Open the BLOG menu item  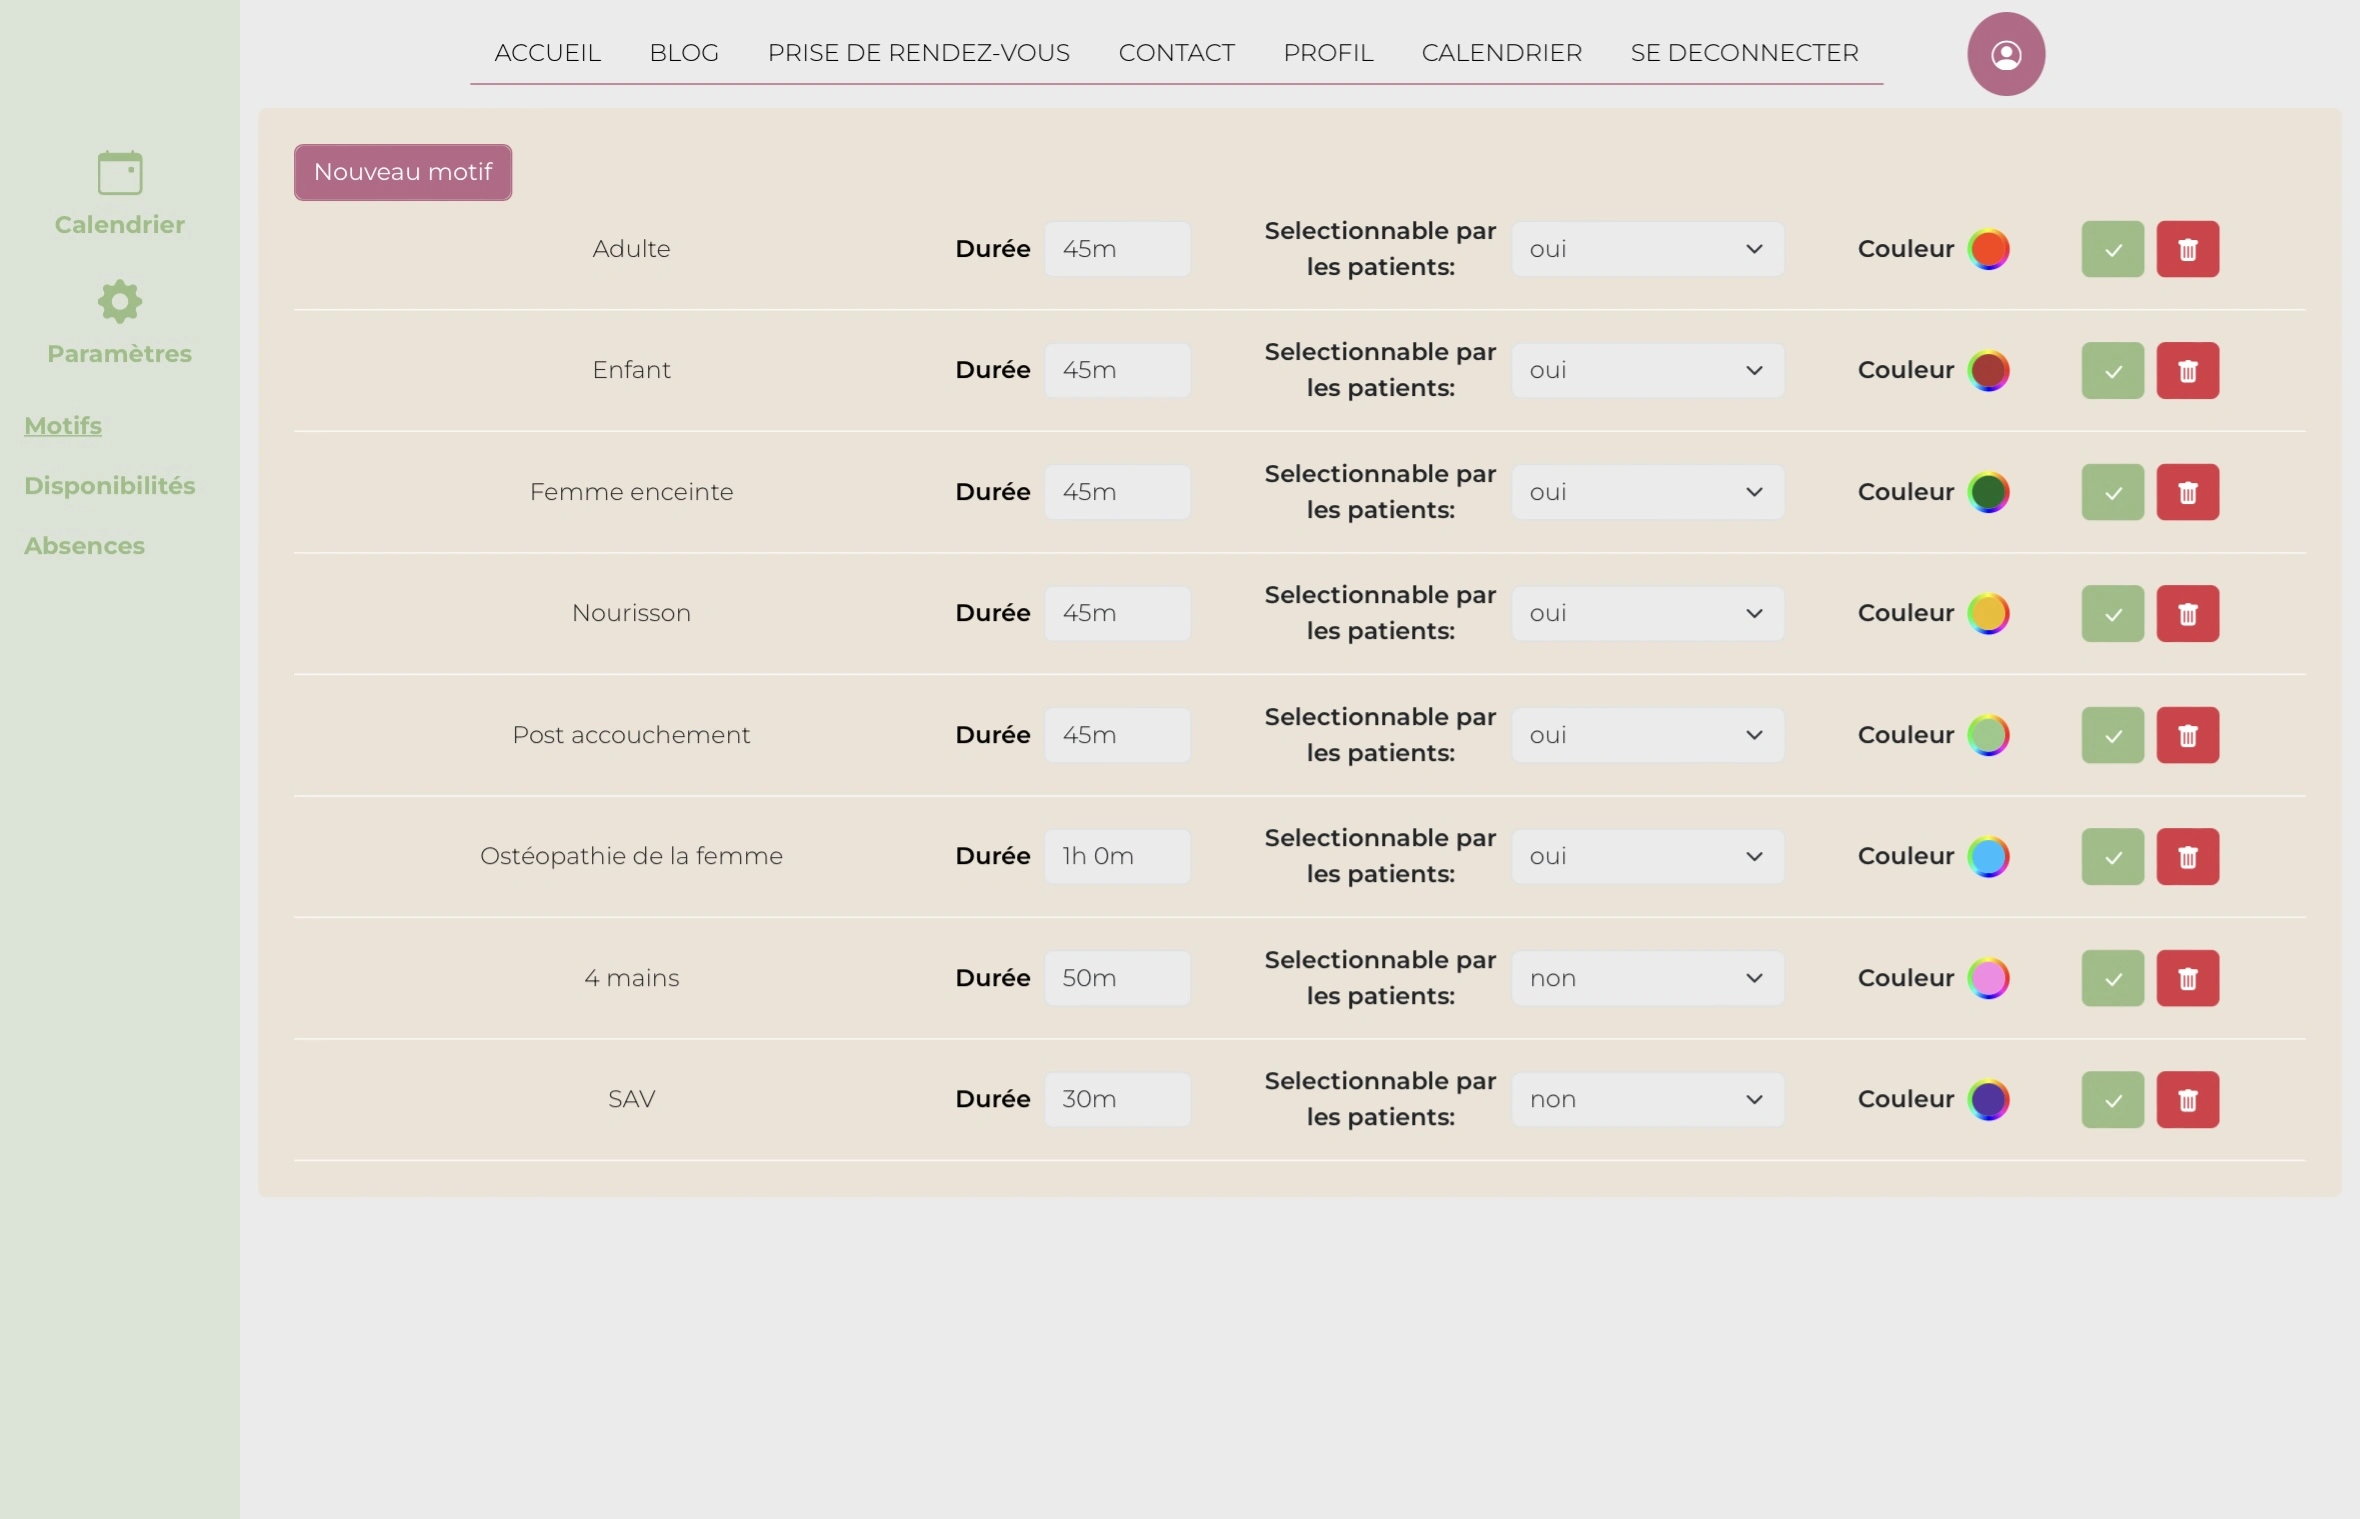(684, 53)
